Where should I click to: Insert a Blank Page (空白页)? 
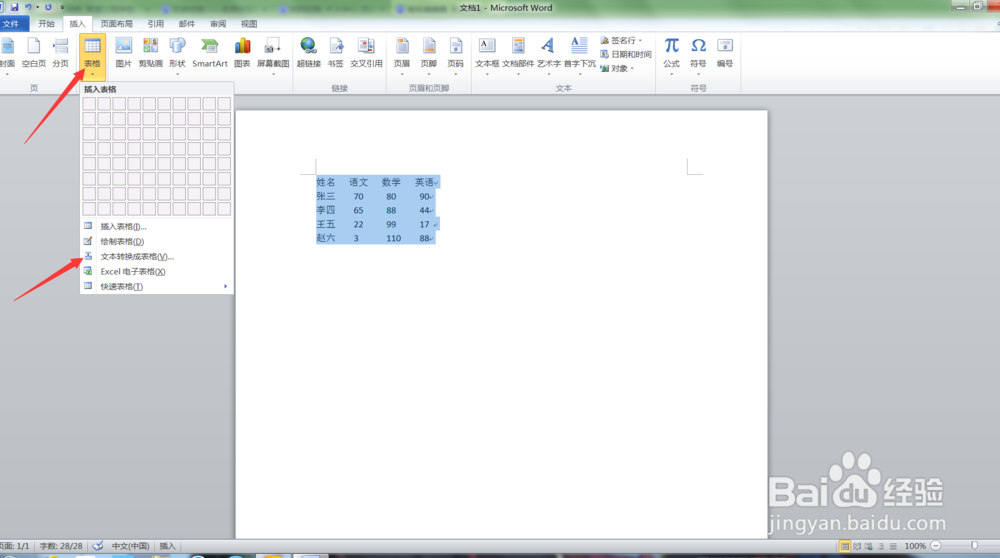pyautogui.click(x=34, y=53)
